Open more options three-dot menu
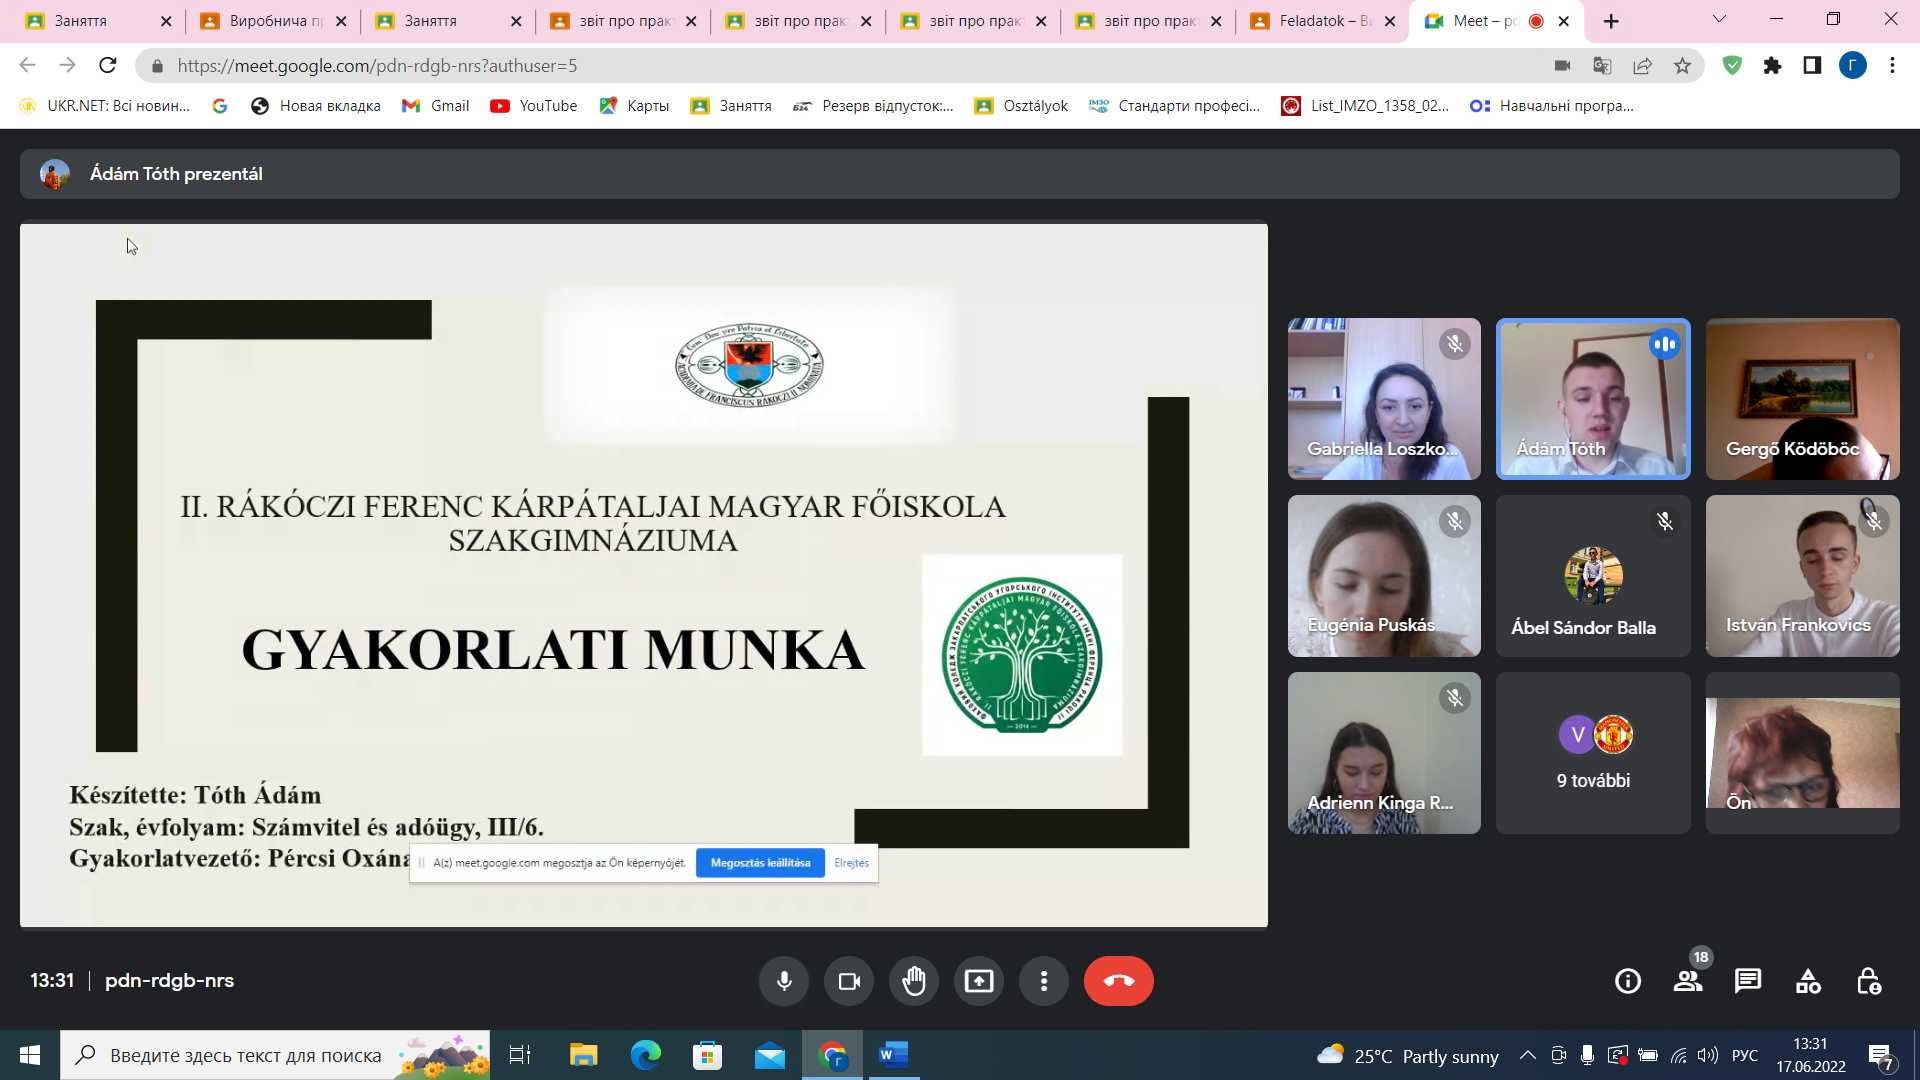The image size is (1920, 1080). (1043, 981)
